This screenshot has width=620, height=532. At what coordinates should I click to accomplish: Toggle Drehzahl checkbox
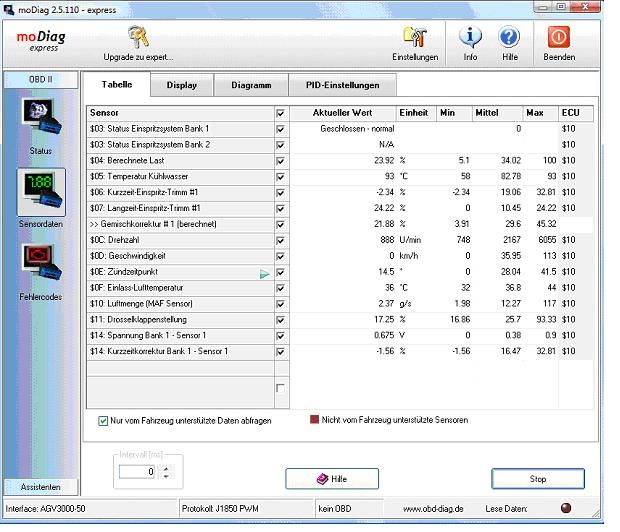pos(280,240)
